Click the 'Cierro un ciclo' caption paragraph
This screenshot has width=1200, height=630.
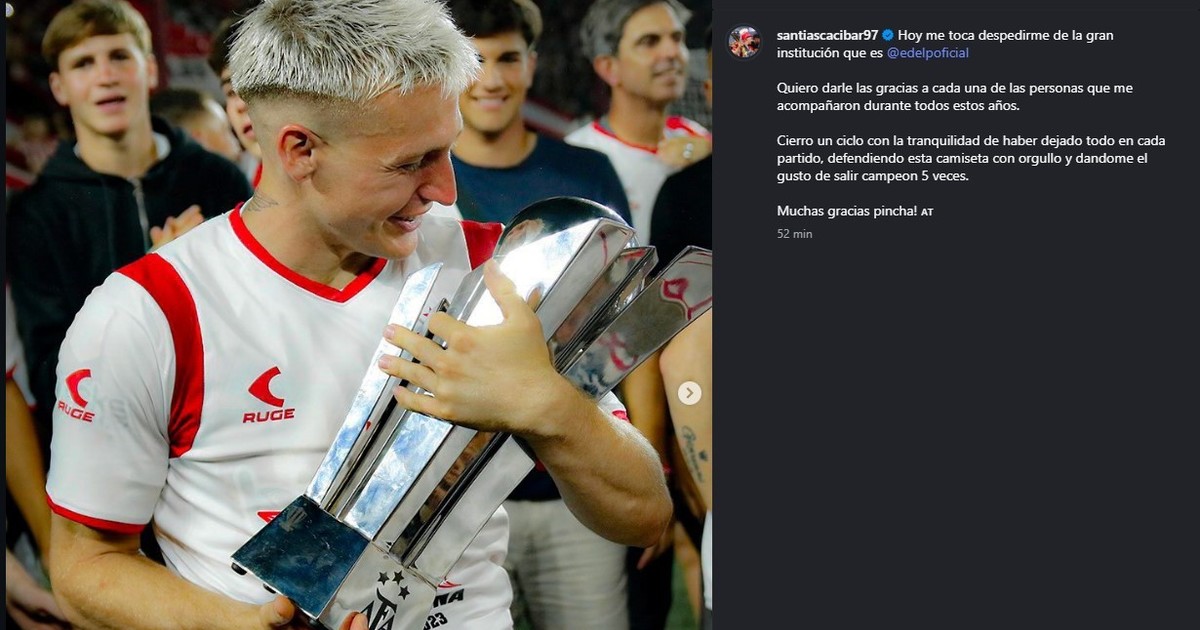click(971, 158)
